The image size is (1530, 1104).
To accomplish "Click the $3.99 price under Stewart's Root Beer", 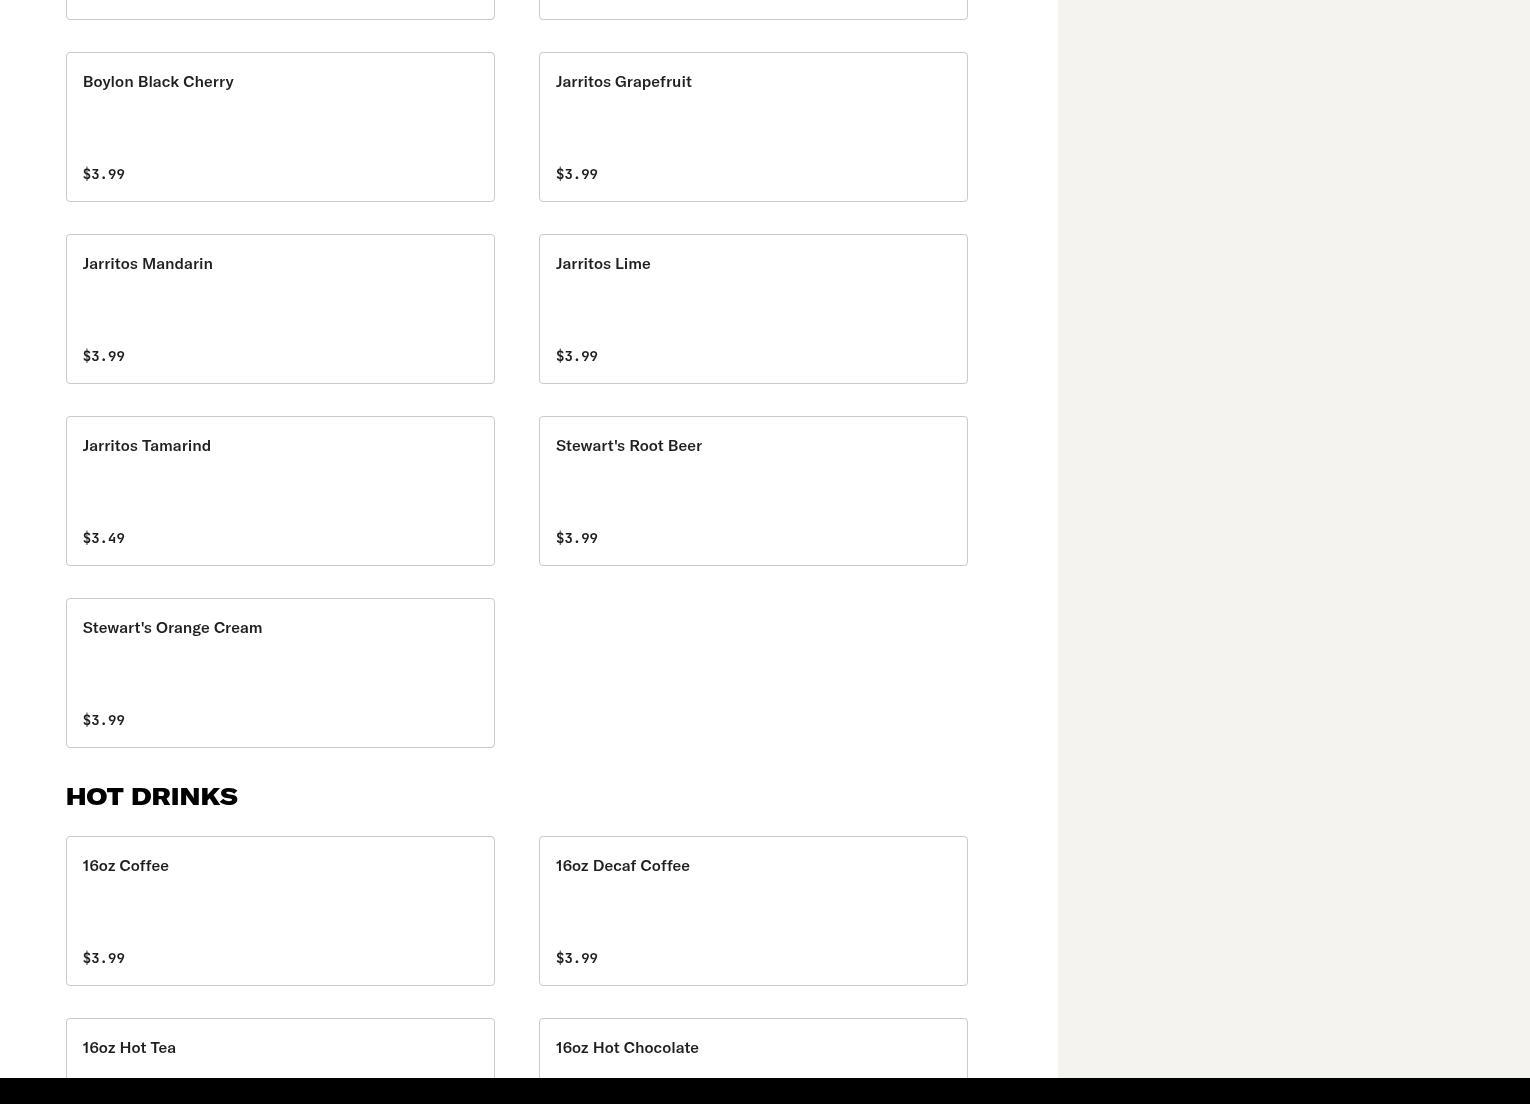I will pos(577,538).
